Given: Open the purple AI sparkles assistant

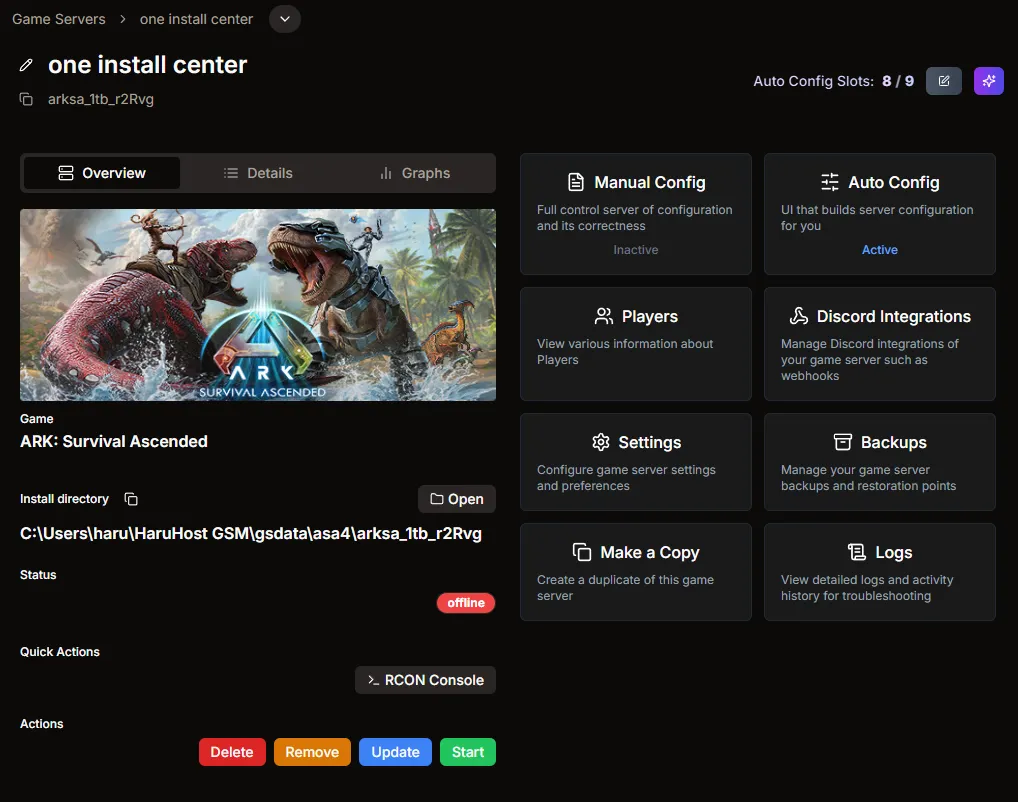Looking at the screenshot, I should (988, 80).
